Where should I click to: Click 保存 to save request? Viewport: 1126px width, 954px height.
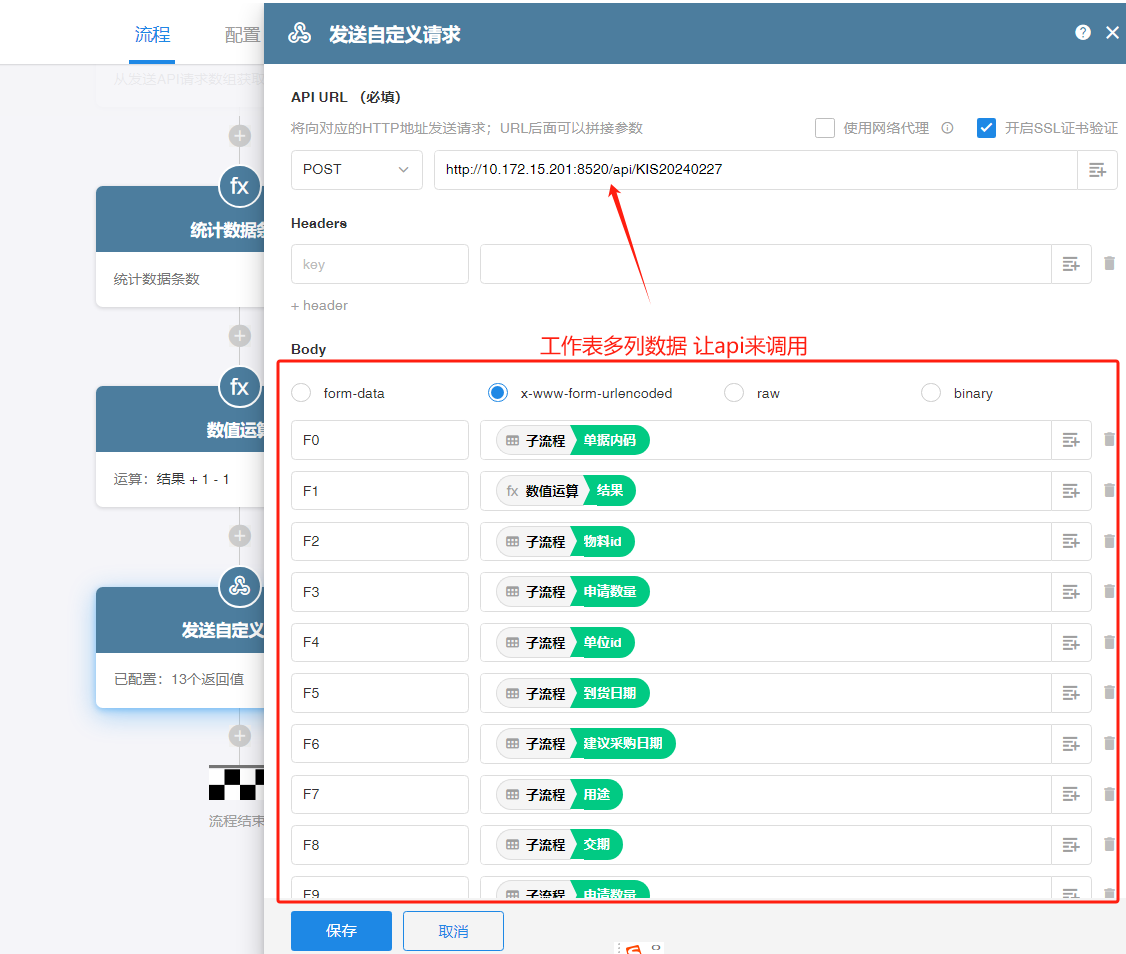(341, 930)
